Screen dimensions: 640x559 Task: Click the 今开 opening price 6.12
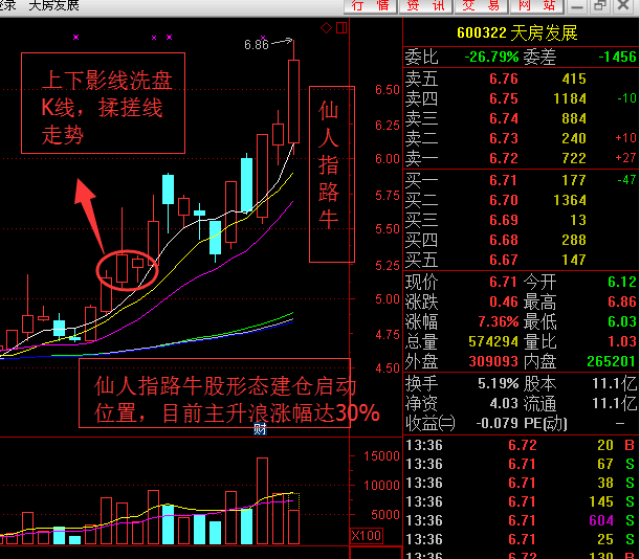(x=622, y=282)
